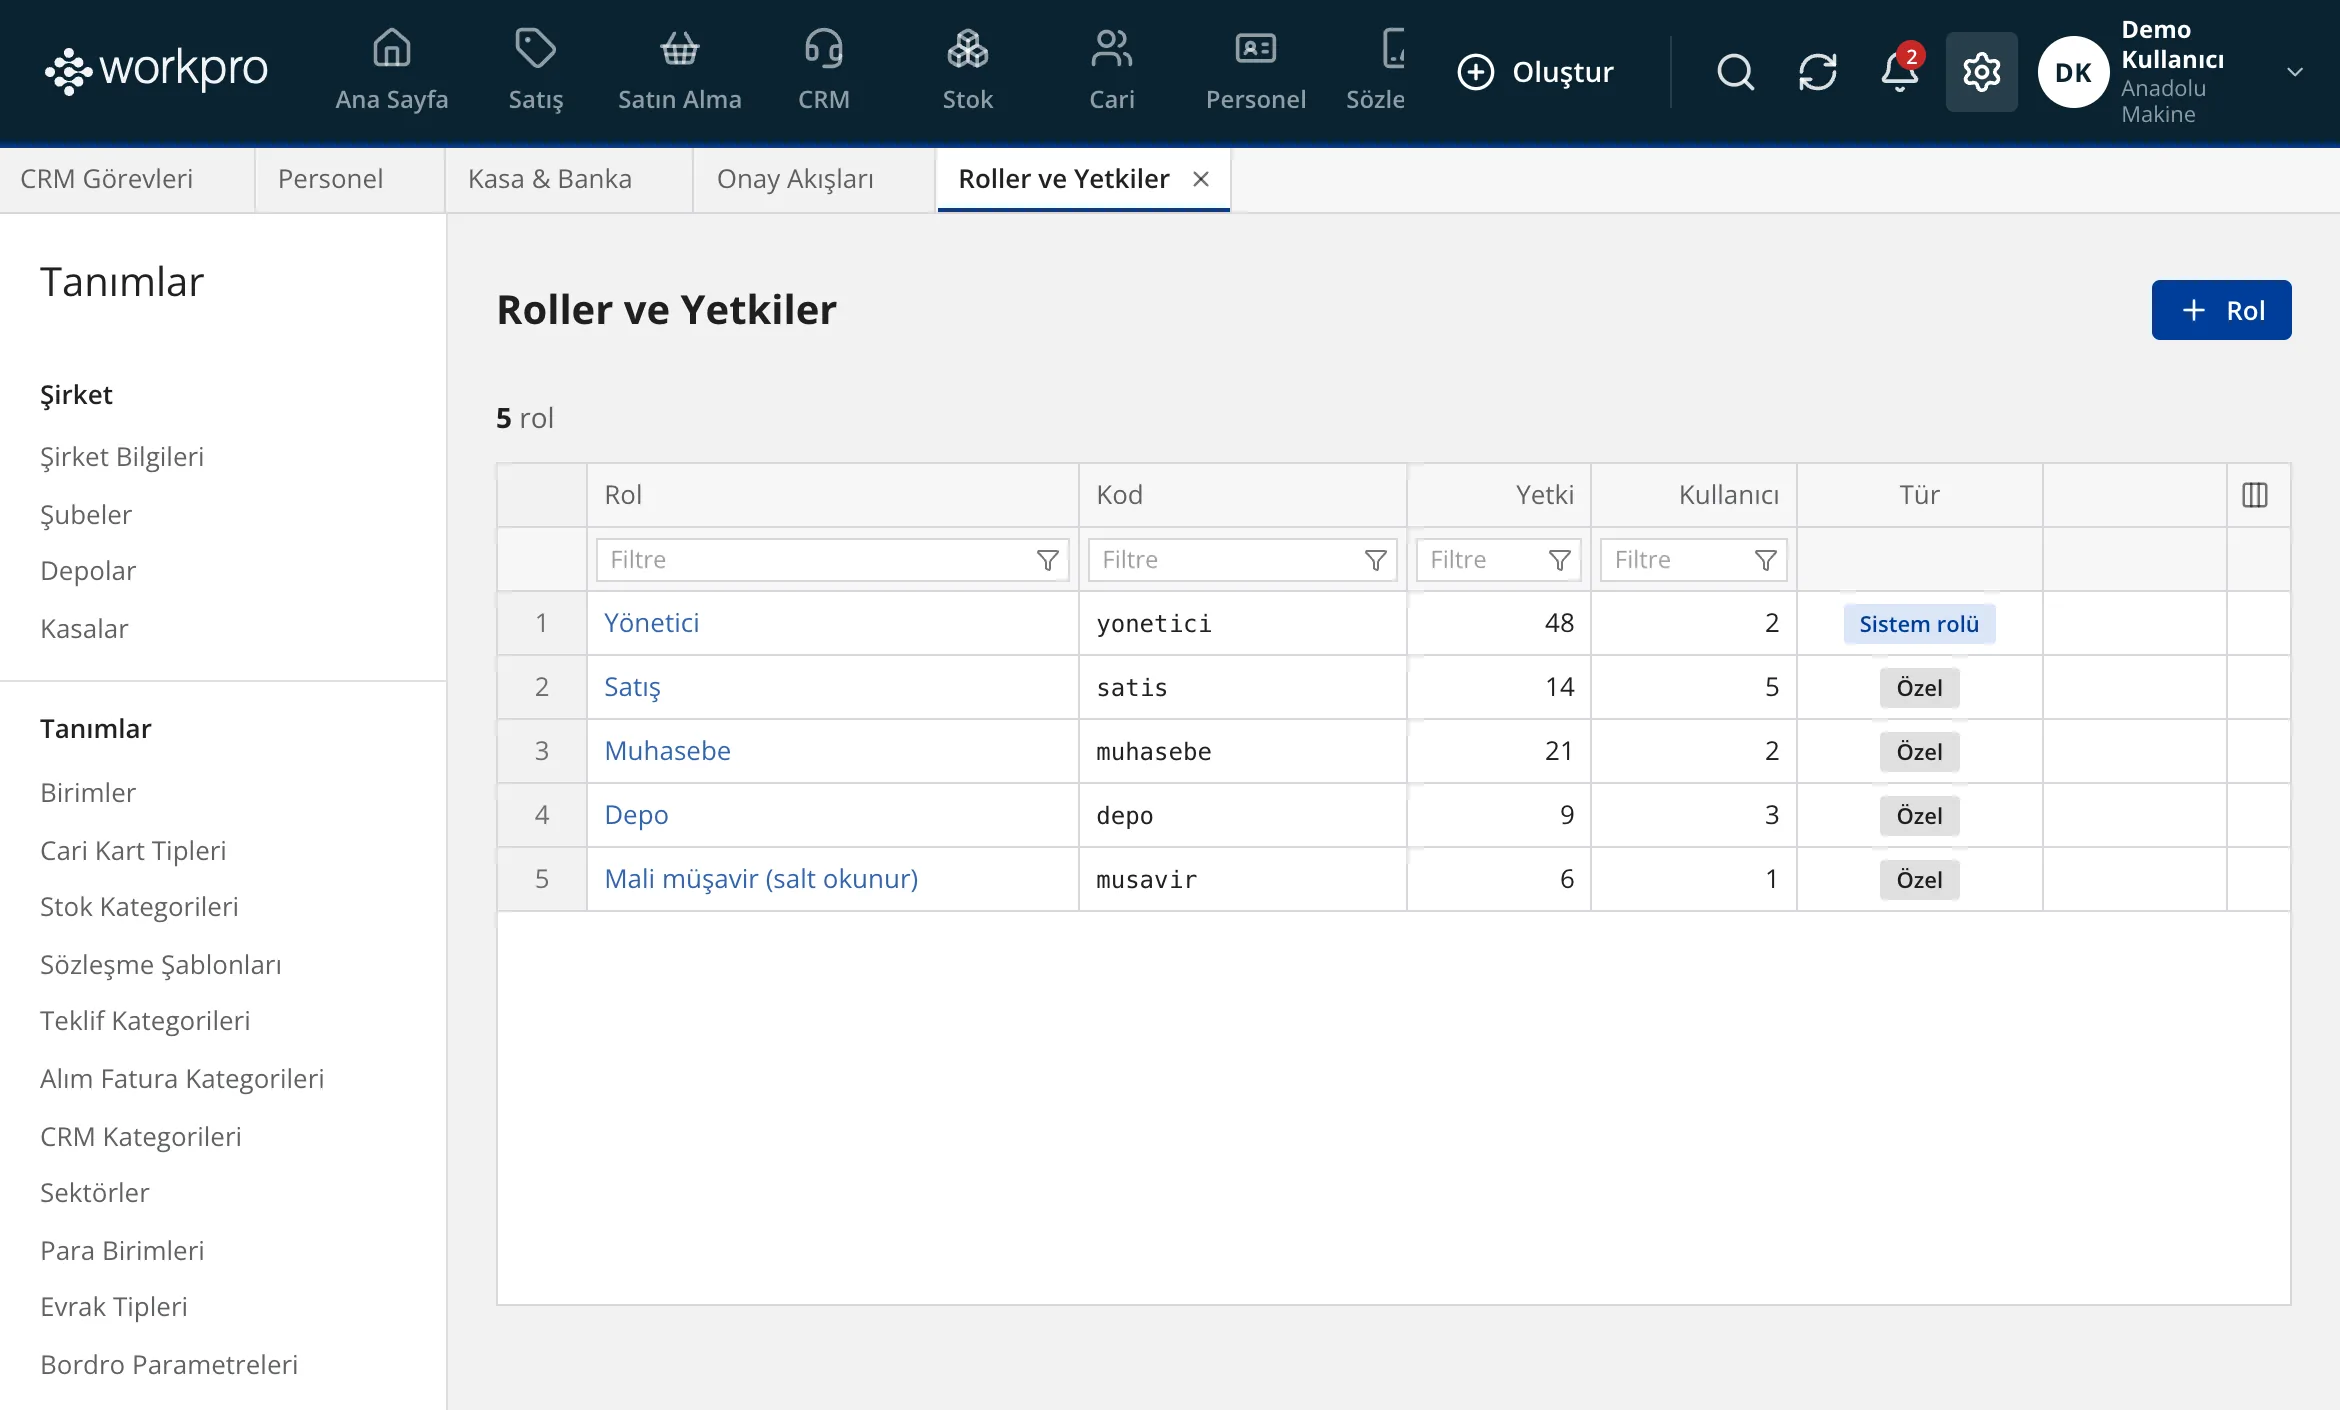Click the search magnifier icon
2340x1410 pixels.
pos(1735,72)
